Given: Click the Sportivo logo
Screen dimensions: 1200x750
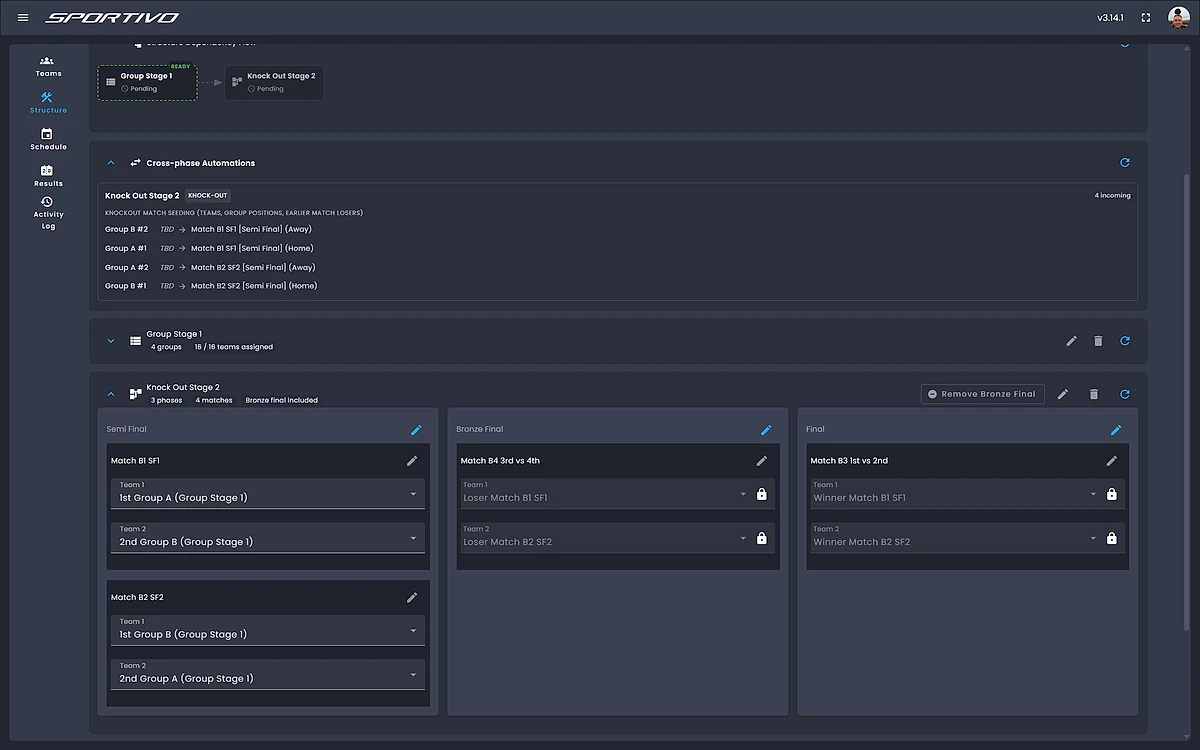Looking at the screenshot, I should [112, 17].
